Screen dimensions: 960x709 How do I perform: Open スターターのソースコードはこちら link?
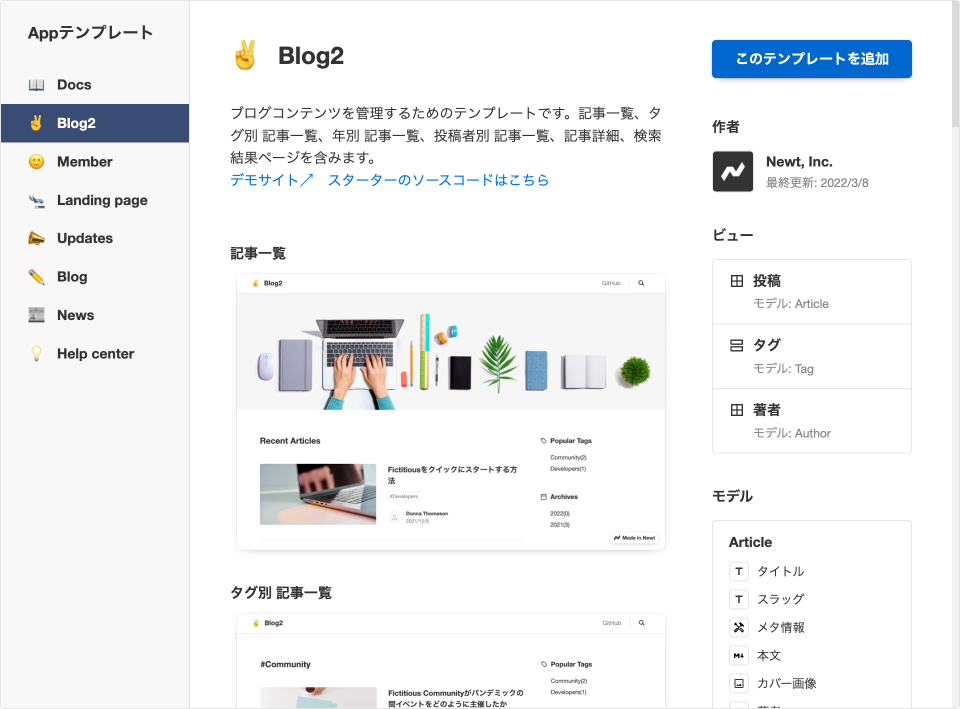(438, 181)
